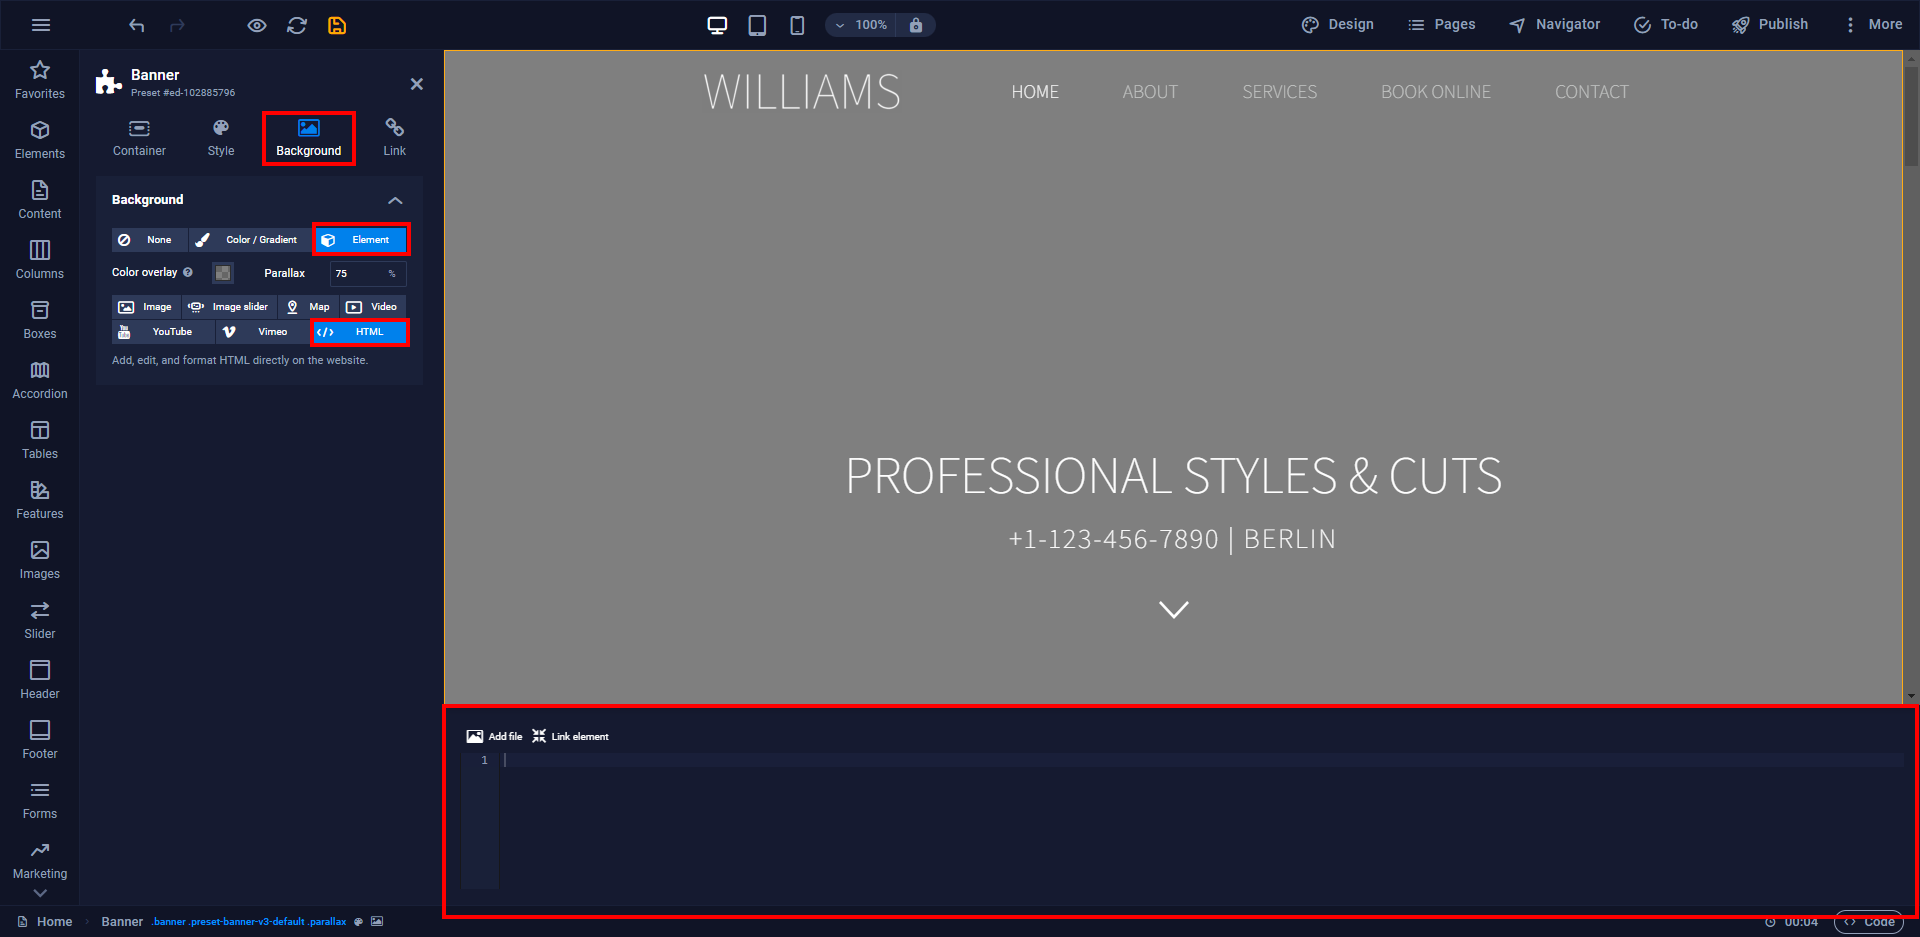The image size is (1920, 937).
Task: Choose YouTube as background element
Action: click(x=163, y=332)
